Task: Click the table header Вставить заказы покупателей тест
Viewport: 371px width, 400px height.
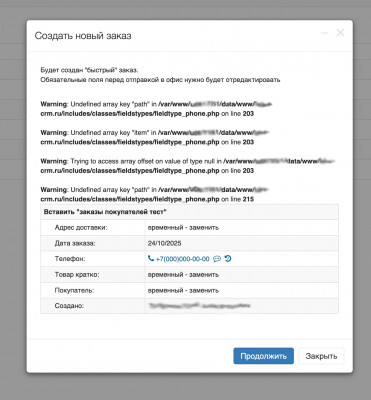Action: [105, 212]
